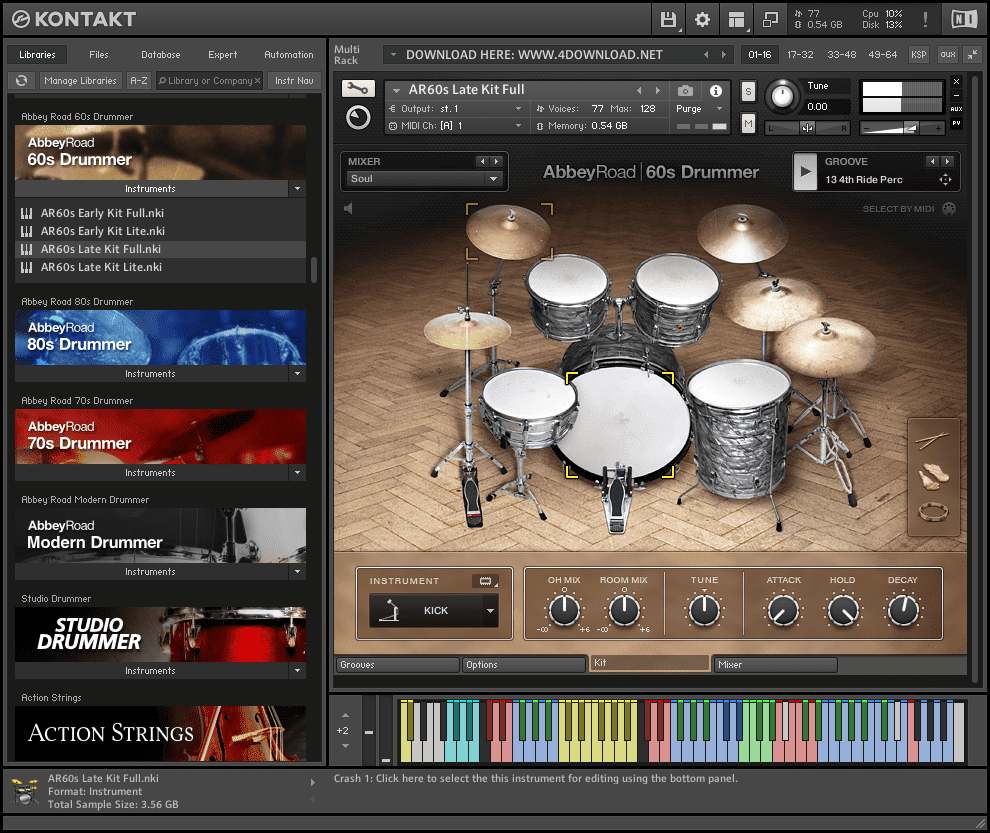Play the 13 4th Ride Perc groove
This screenshot has width=990, height=833.
[806, 171]
